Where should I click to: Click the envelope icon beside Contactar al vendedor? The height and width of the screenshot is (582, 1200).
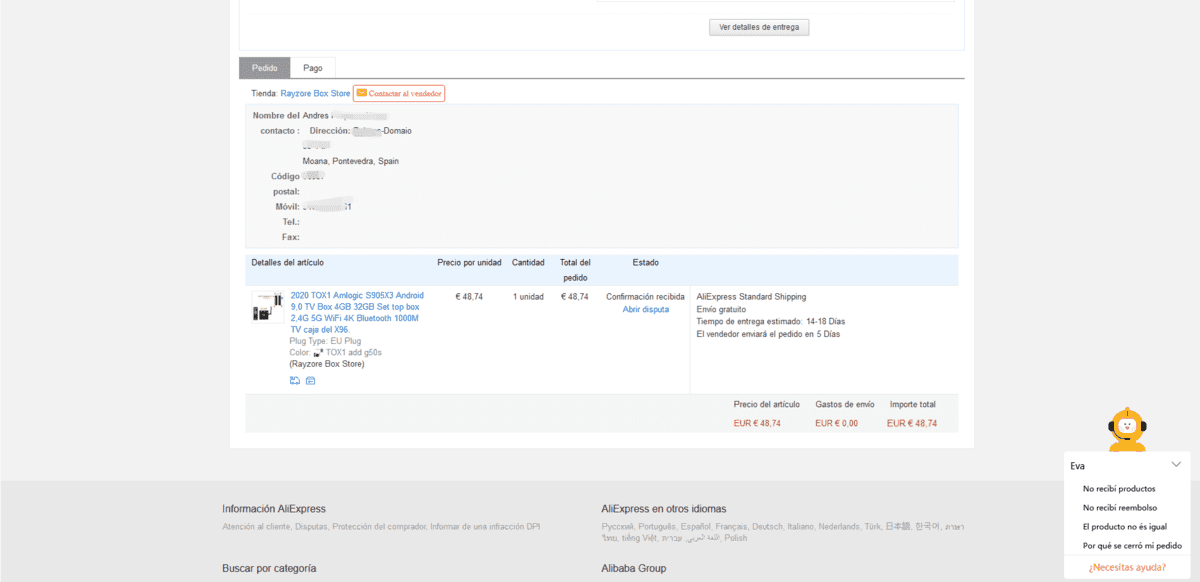(x=362, y=92)
